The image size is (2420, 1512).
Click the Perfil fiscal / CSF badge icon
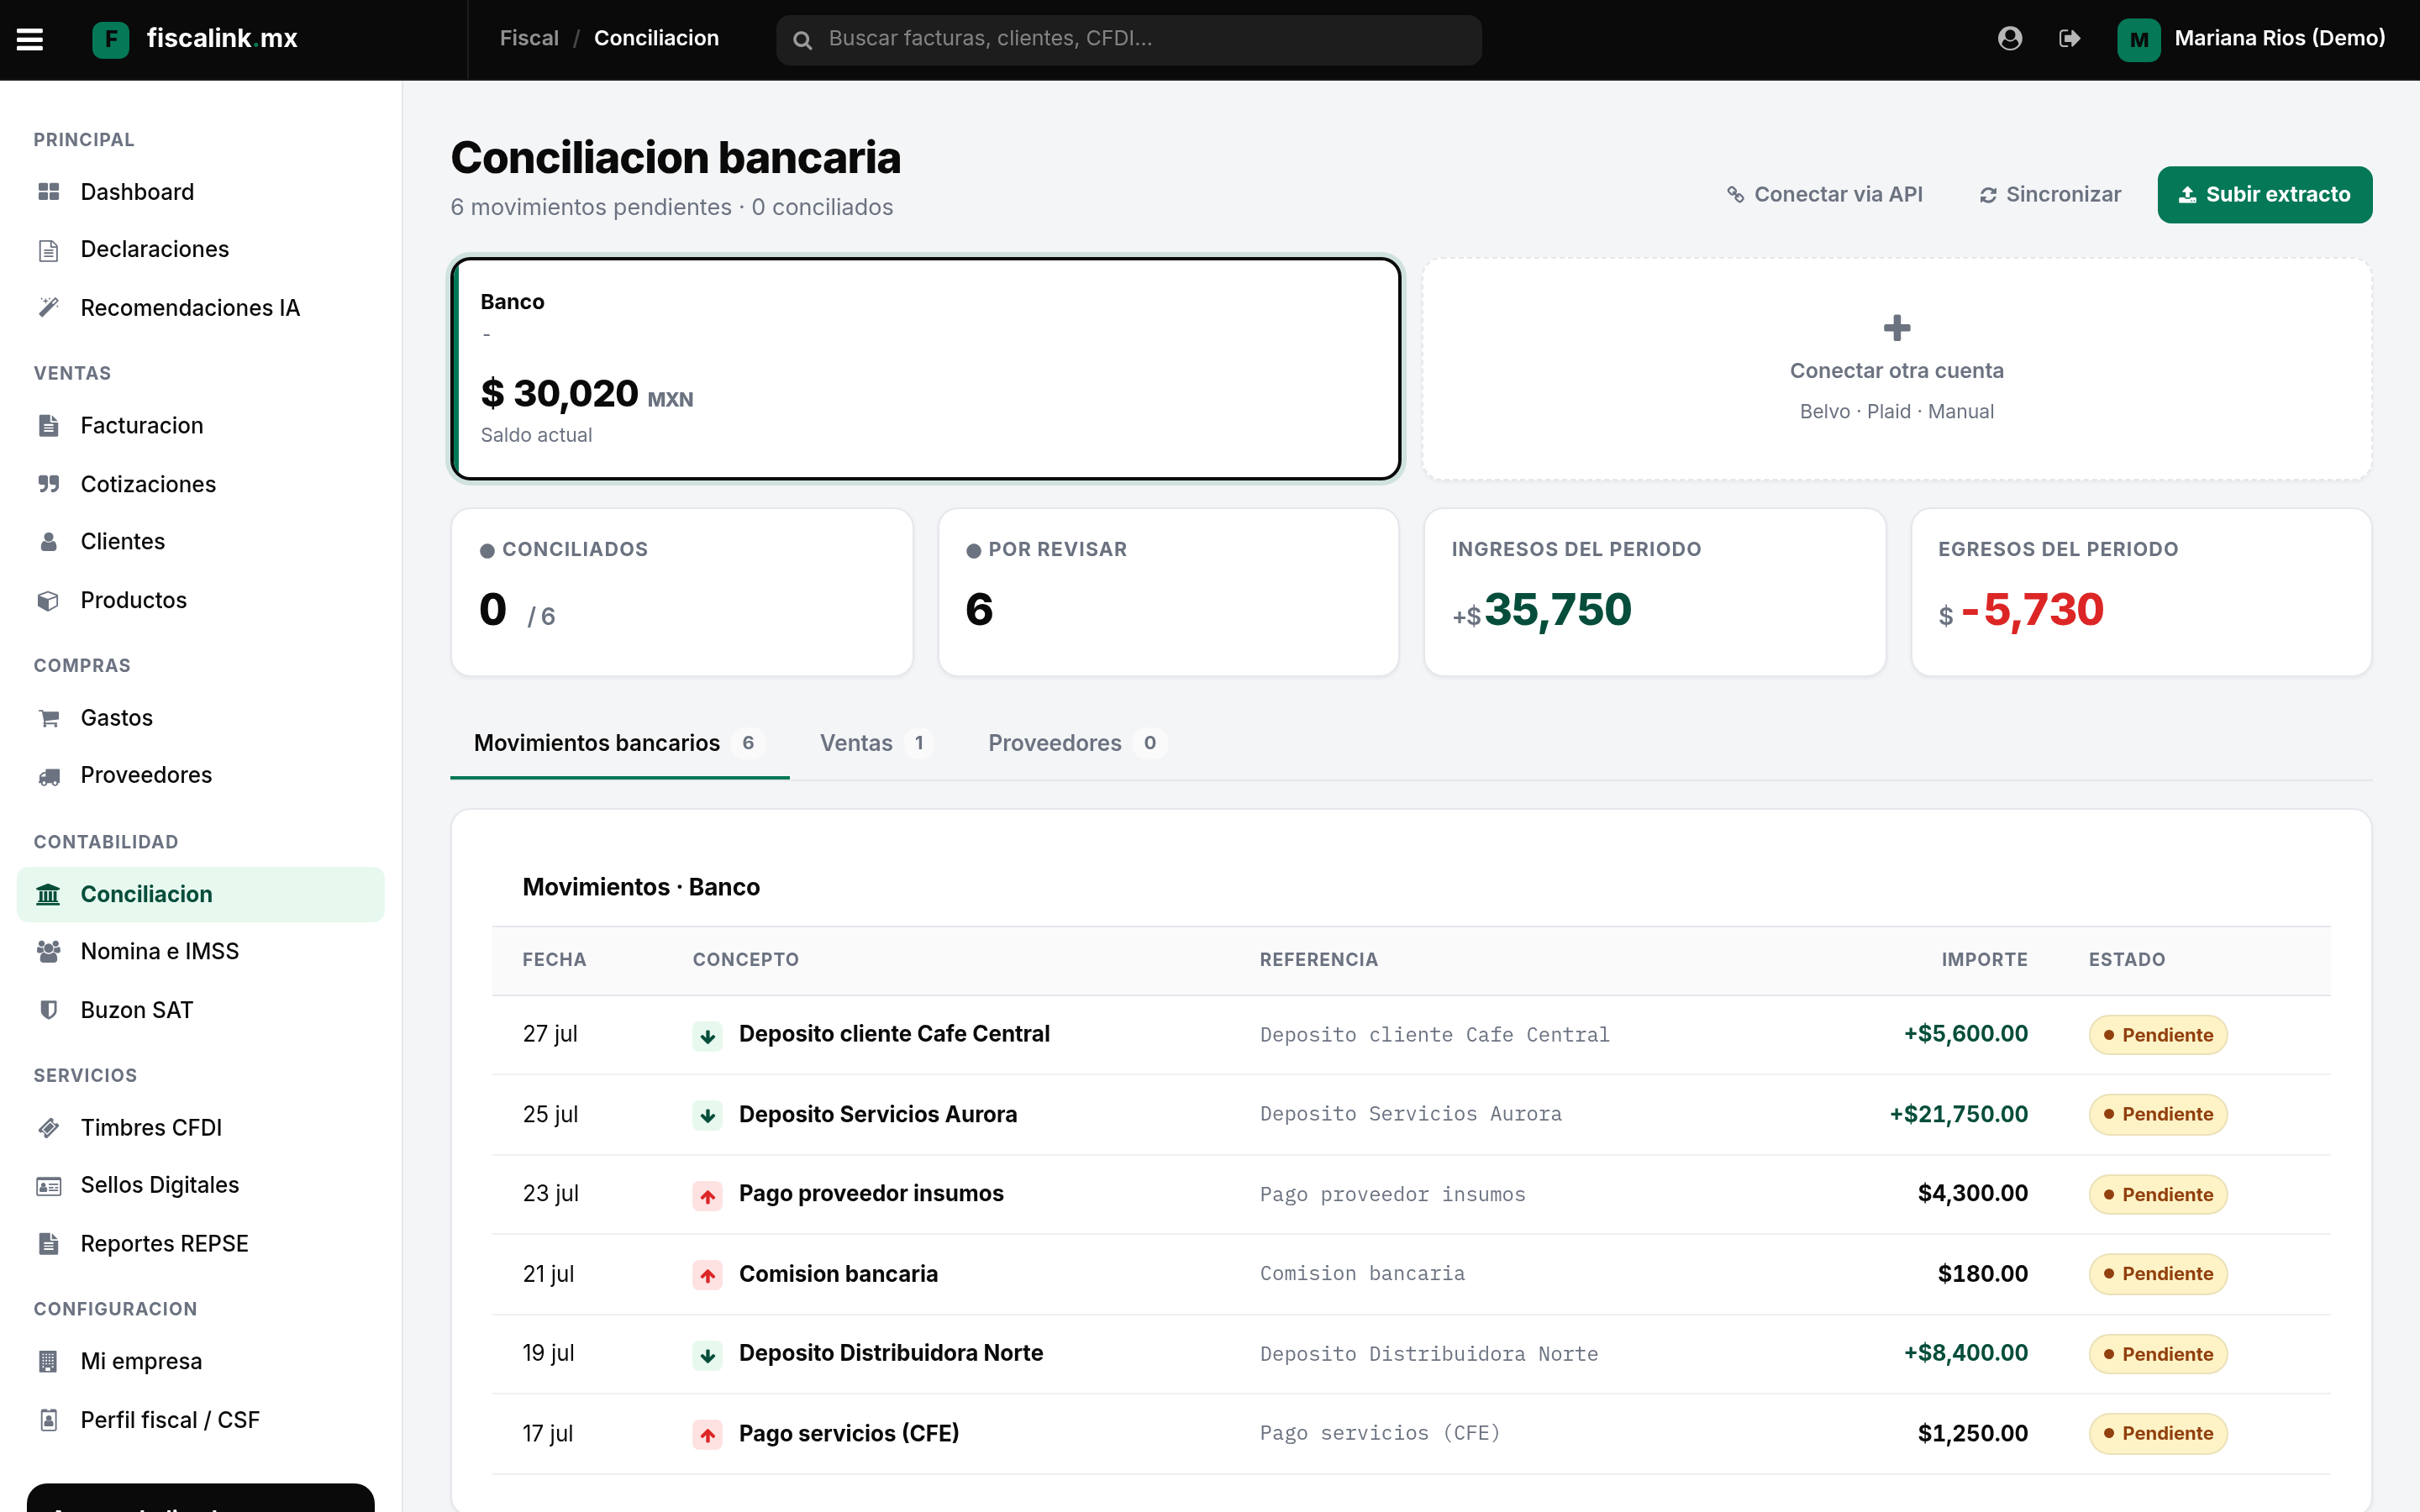point(48,1420)
